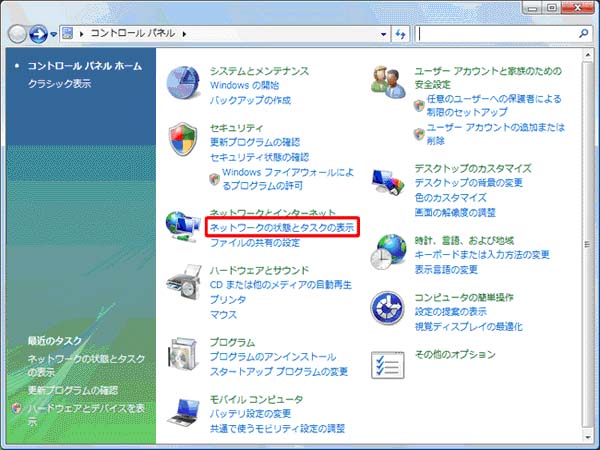This screenshot has width=600, height=450.
Task: Click the デスクトップのカスタマイズ monitor icon
Action: pos(388,183)
